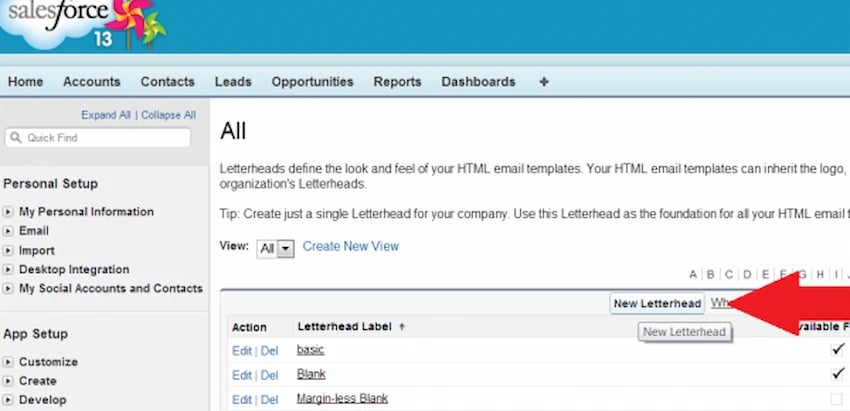Click the Create New View link
The image size is (850, 411).
351,246
